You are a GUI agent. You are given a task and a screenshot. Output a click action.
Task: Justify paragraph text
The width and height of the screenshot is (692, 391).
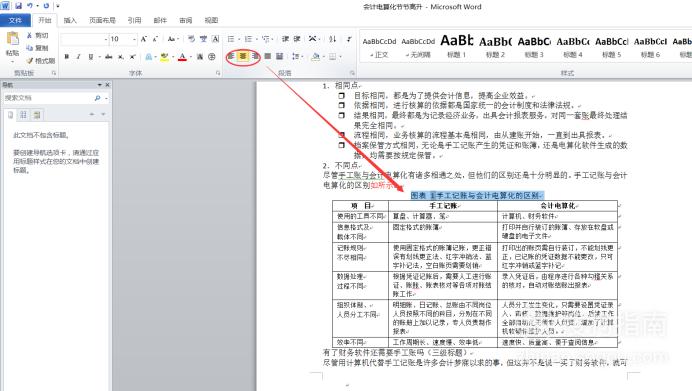tap(267, 56)
